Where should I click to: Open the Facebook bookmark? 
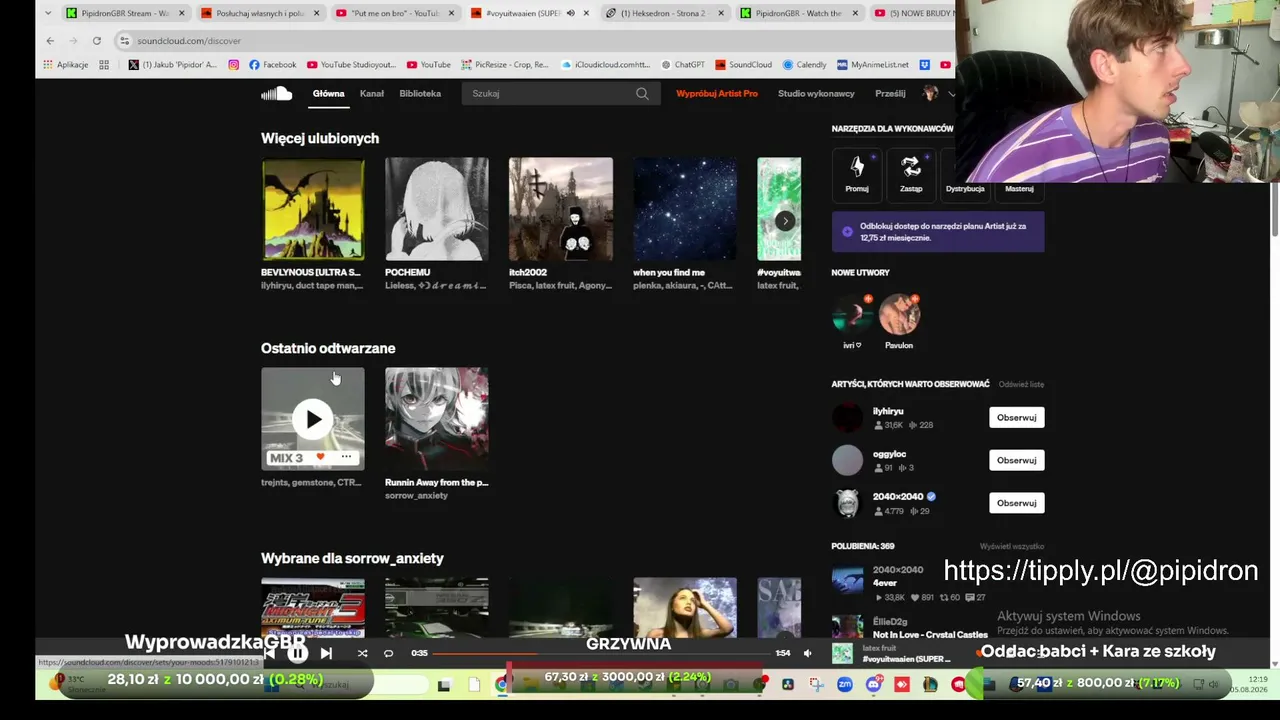point(272,65)
